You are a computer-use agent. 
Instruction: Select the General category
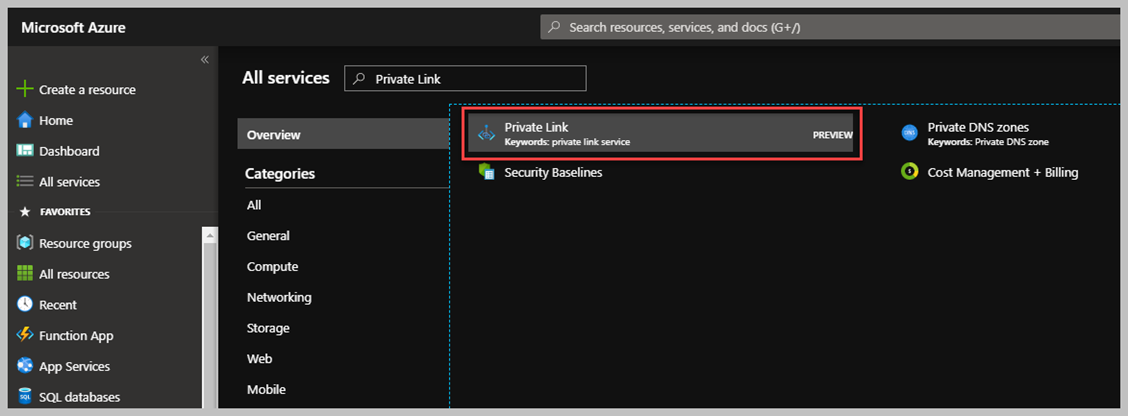pos(268,236)
